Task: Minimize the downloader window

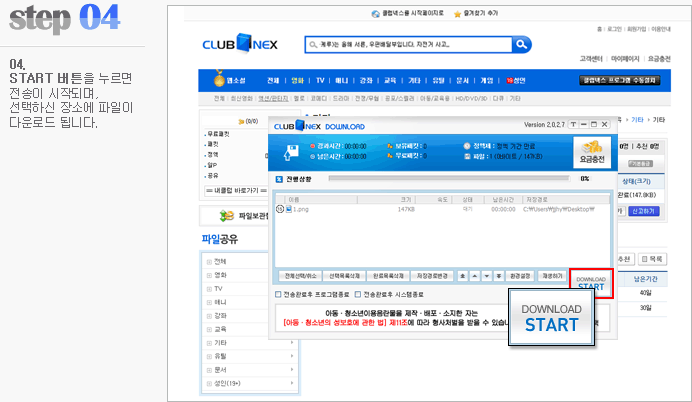Action: point(583,124)
